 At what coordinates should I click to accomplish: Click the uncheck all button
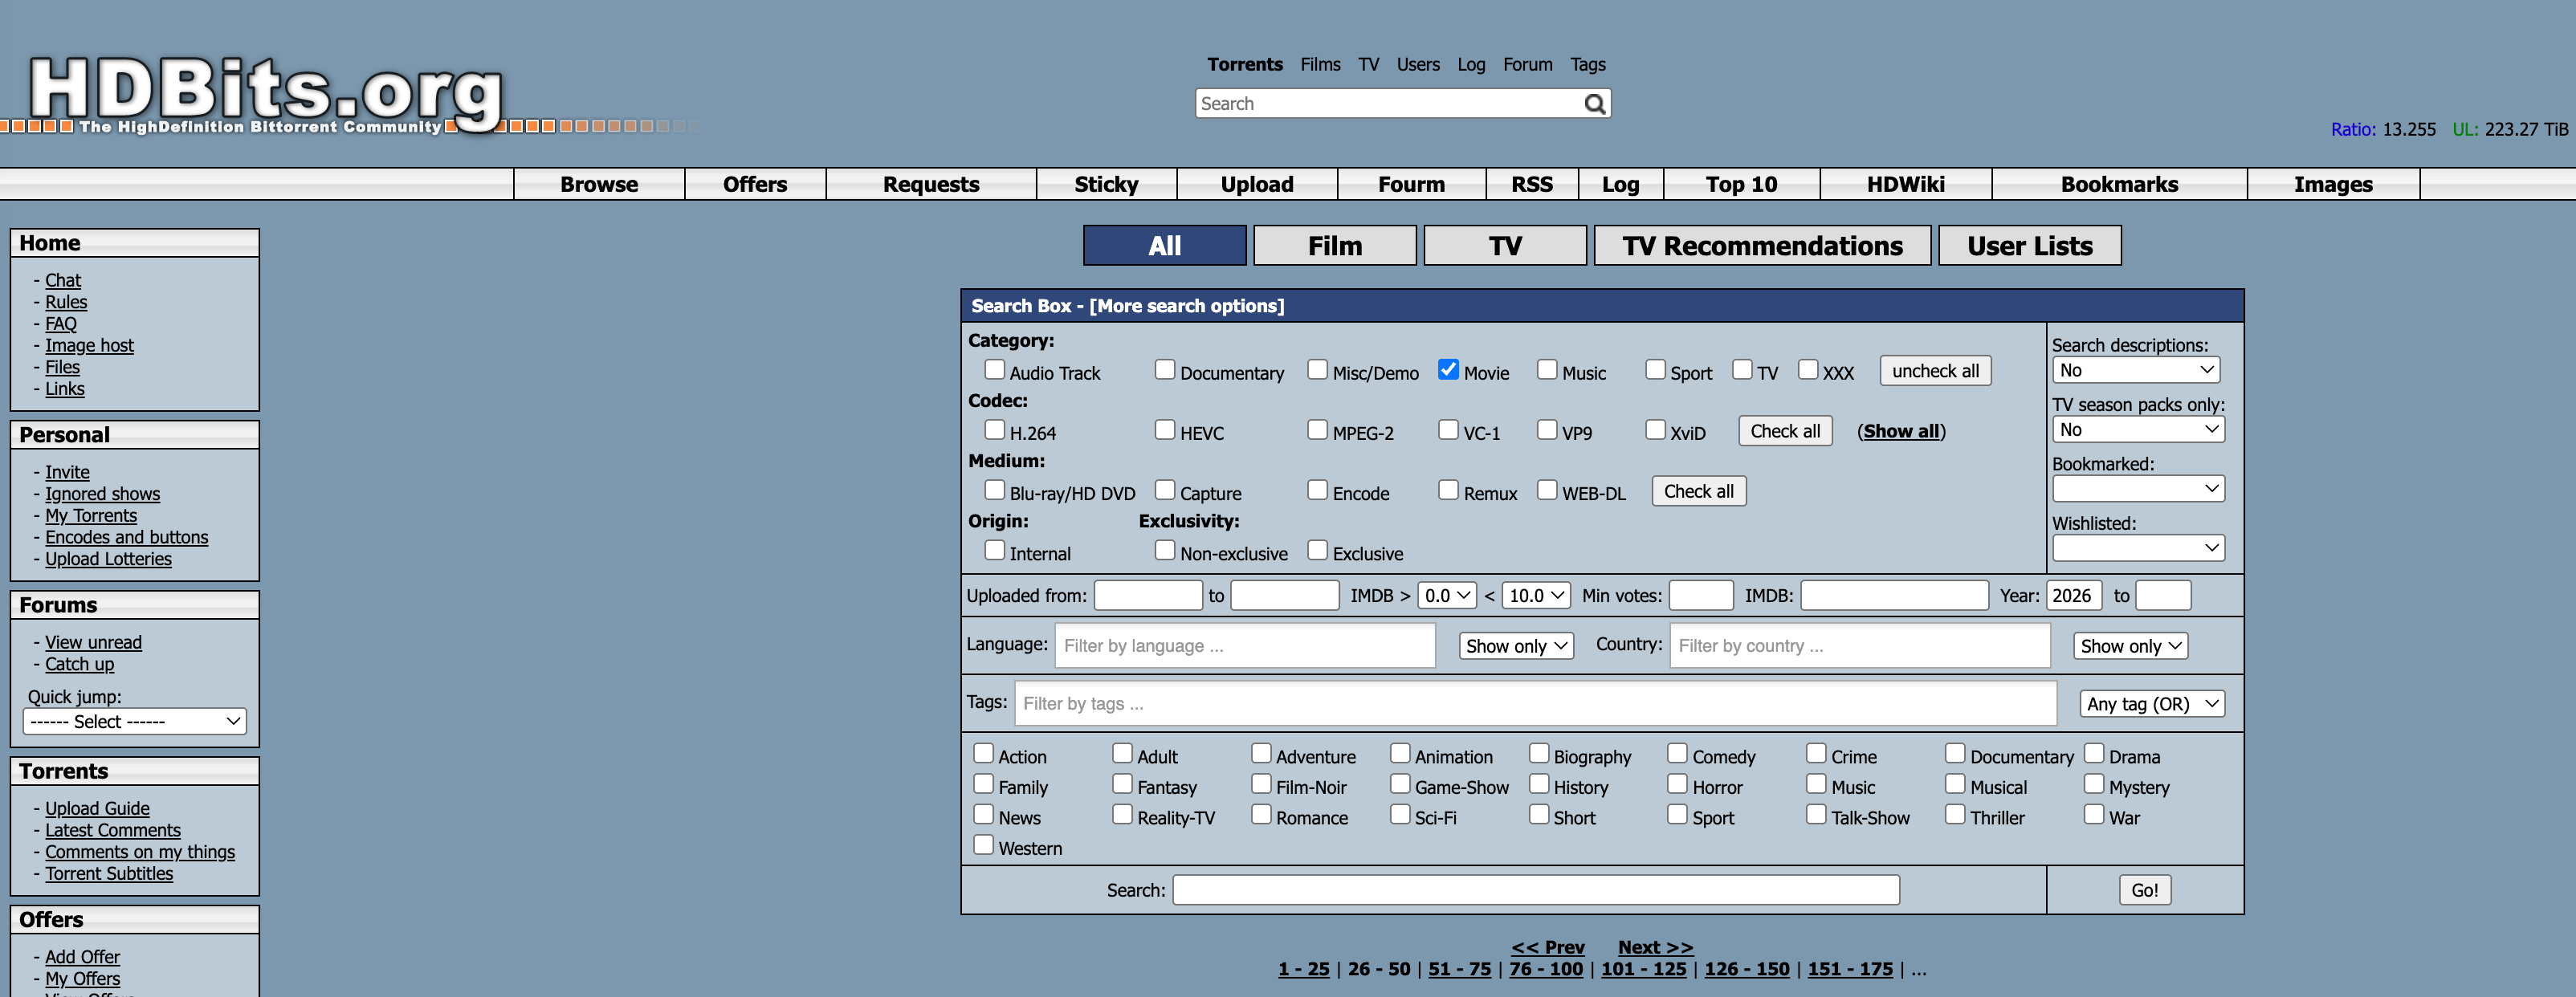(x=1935, y=371)
